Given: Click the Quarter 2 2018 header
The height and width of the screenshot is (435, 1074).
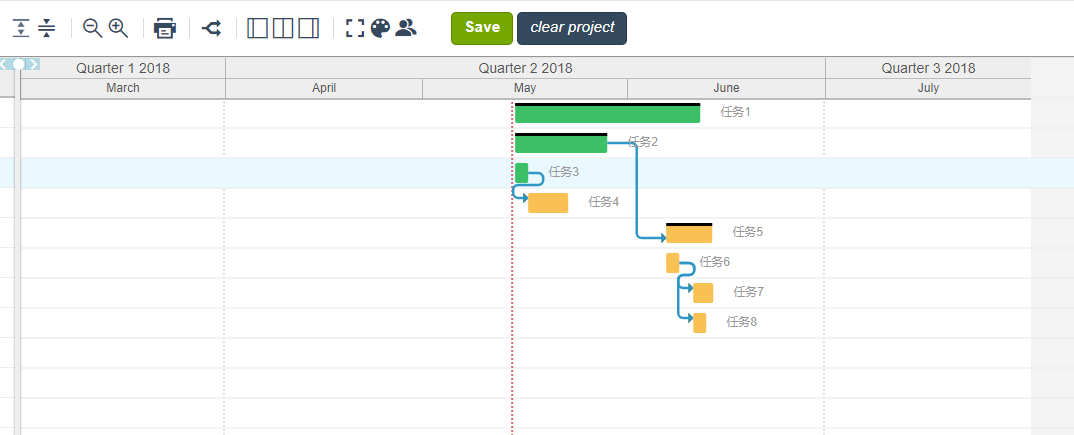Looking at the screenshot, I should [525, 68].
